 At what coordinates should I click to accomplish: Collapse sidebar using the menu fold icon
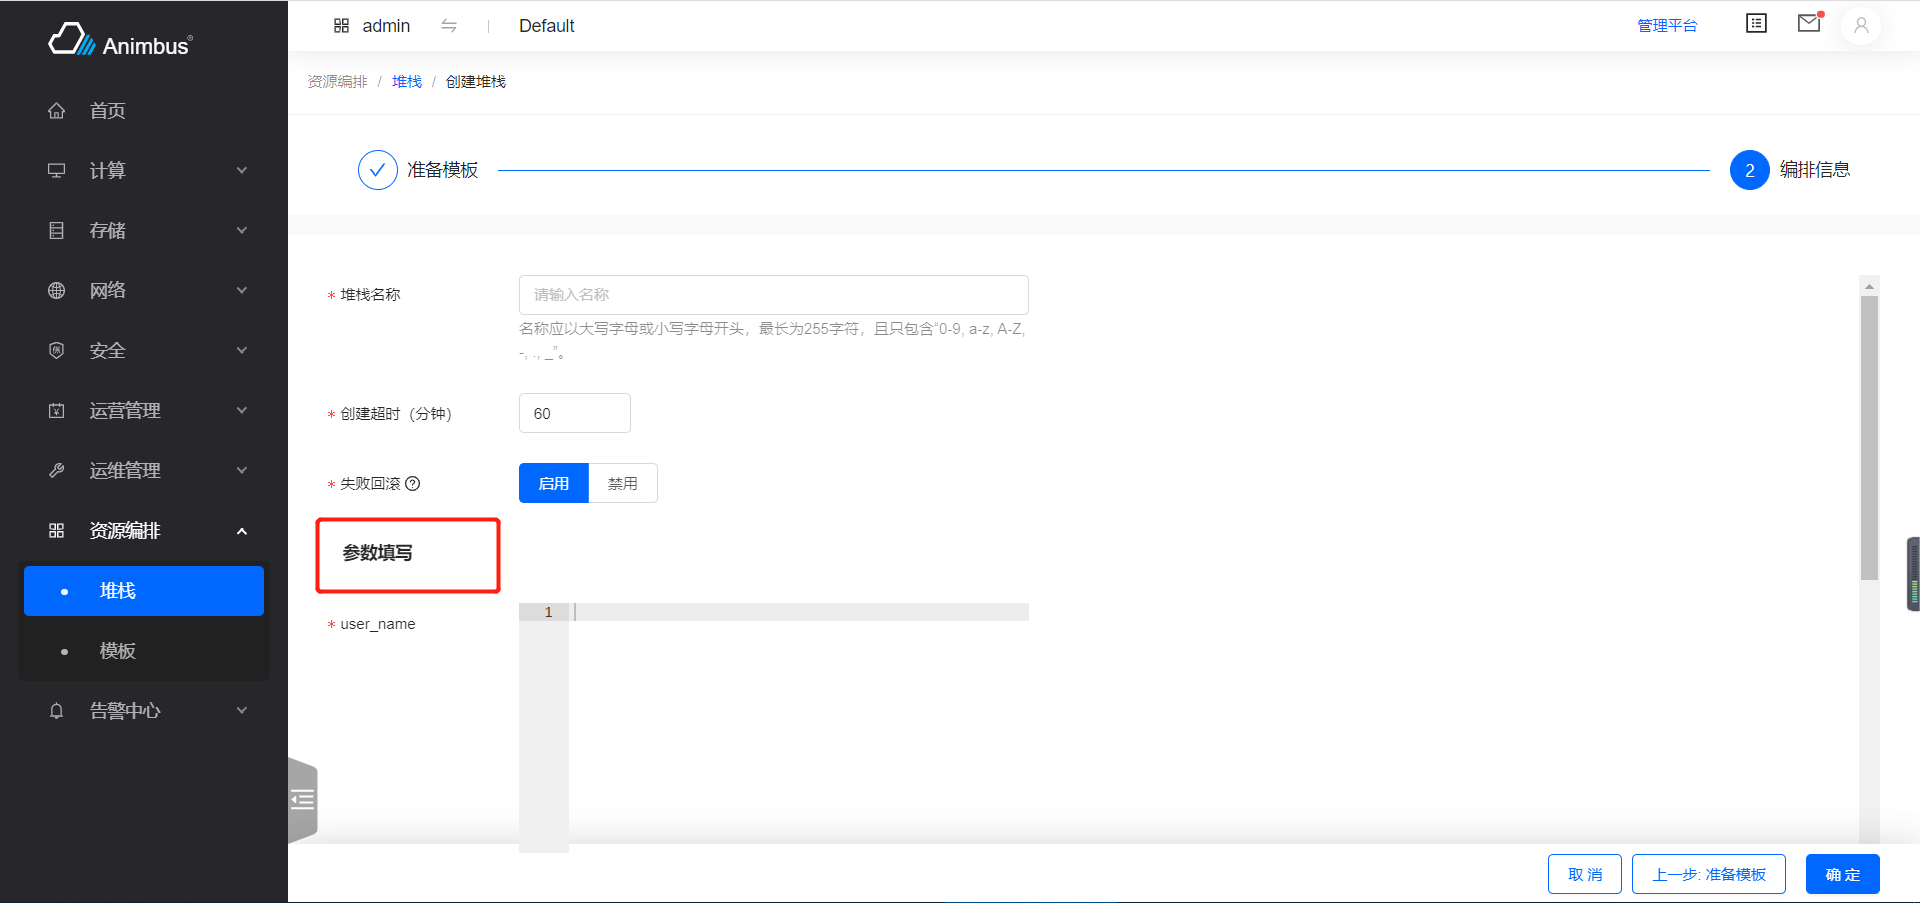tap(302, 800)
